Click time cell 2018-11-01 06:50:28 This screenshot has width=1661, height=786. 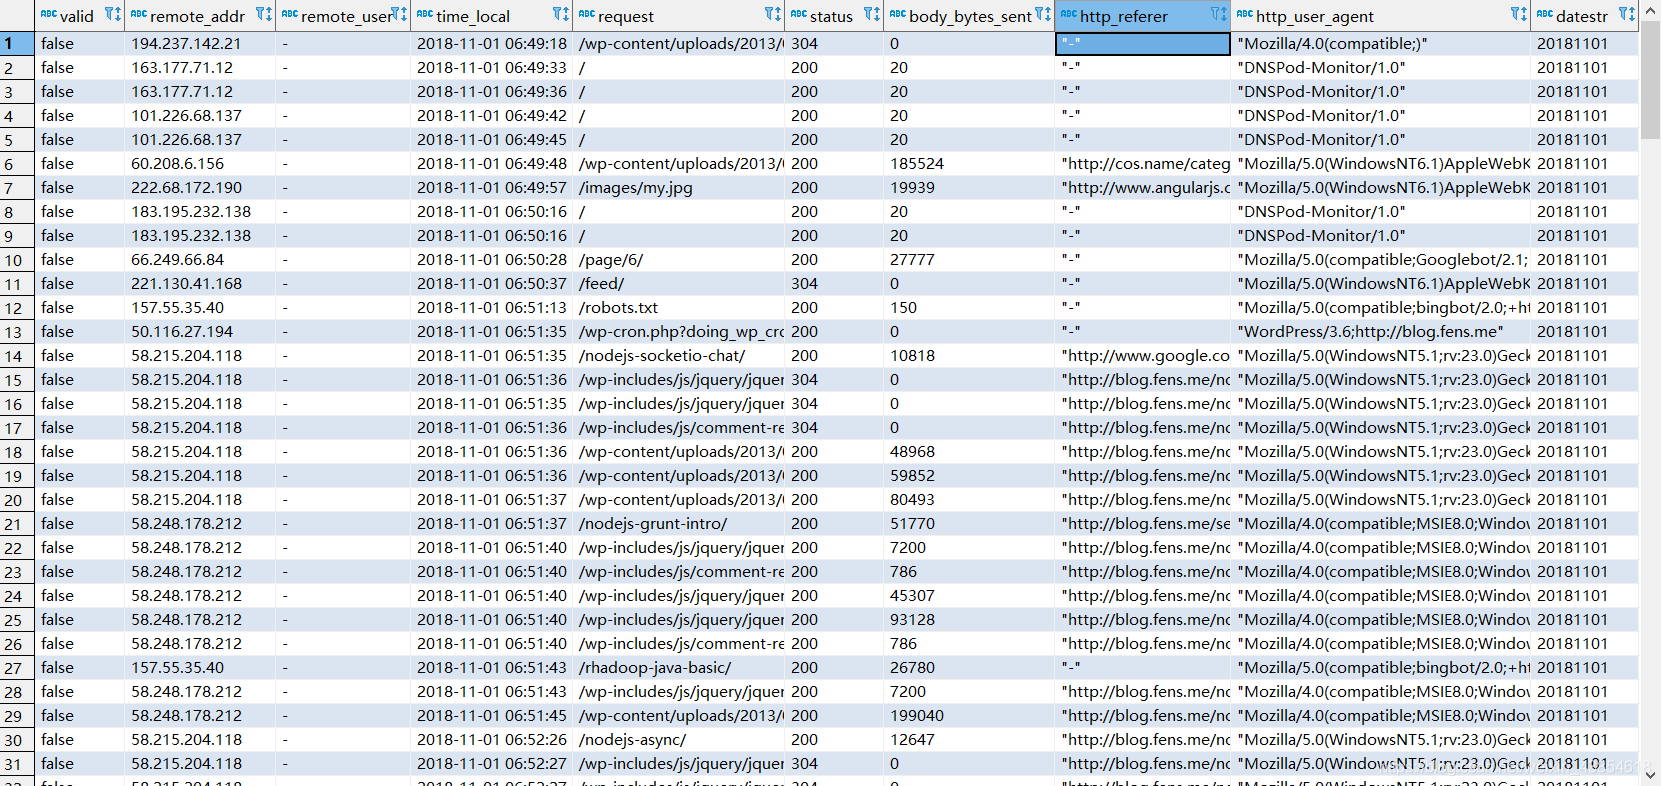[491, 260]
